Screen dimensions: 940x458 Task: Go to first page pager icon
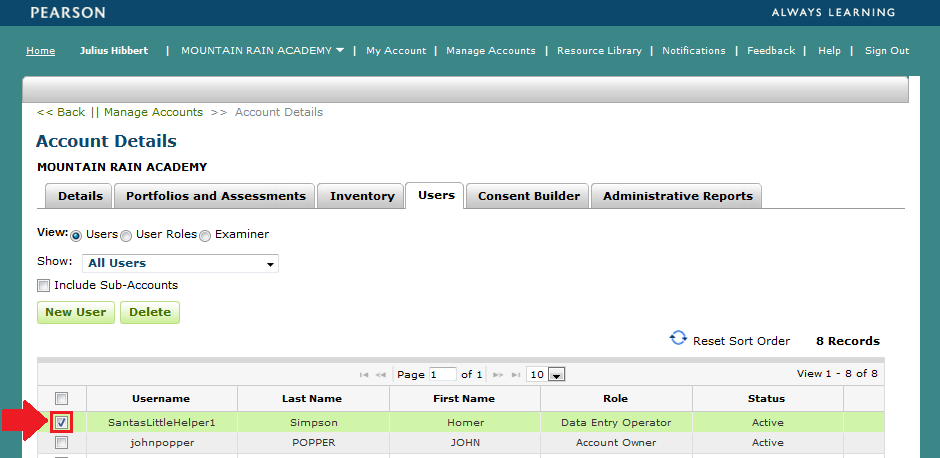[x=363, y=375]
